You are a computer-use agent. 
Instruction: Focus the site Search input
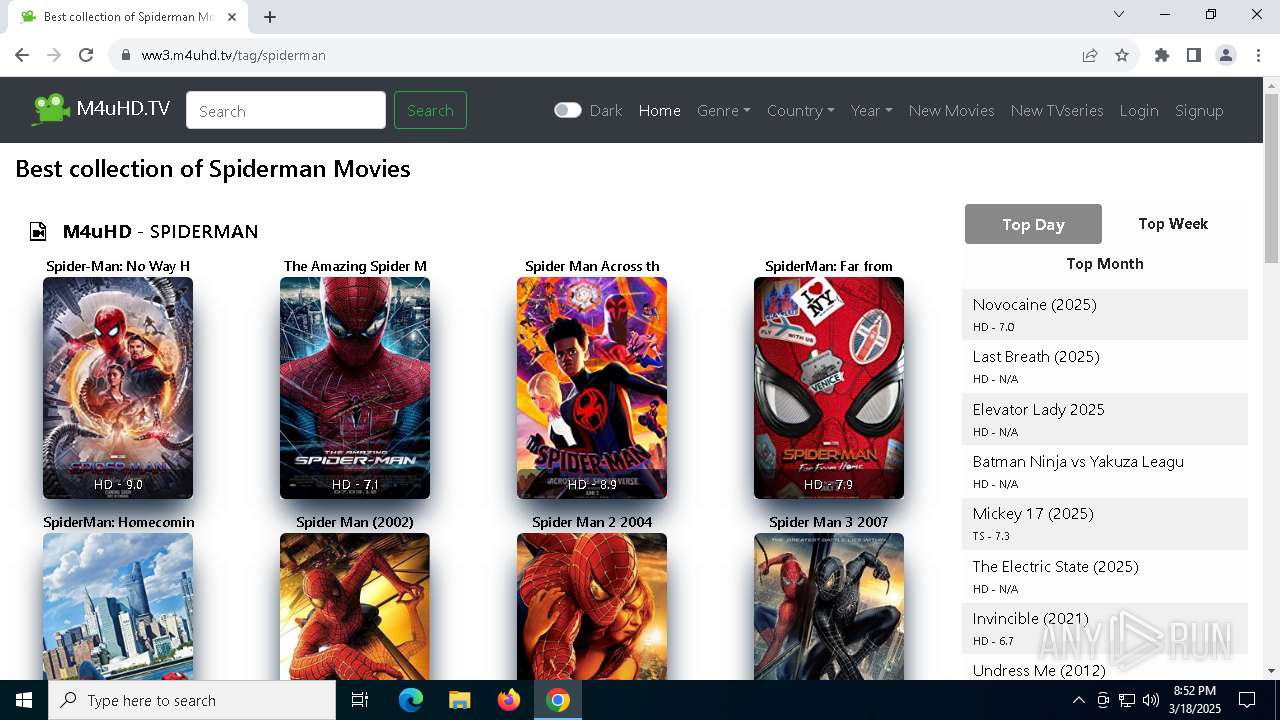[x=286, y=110]
